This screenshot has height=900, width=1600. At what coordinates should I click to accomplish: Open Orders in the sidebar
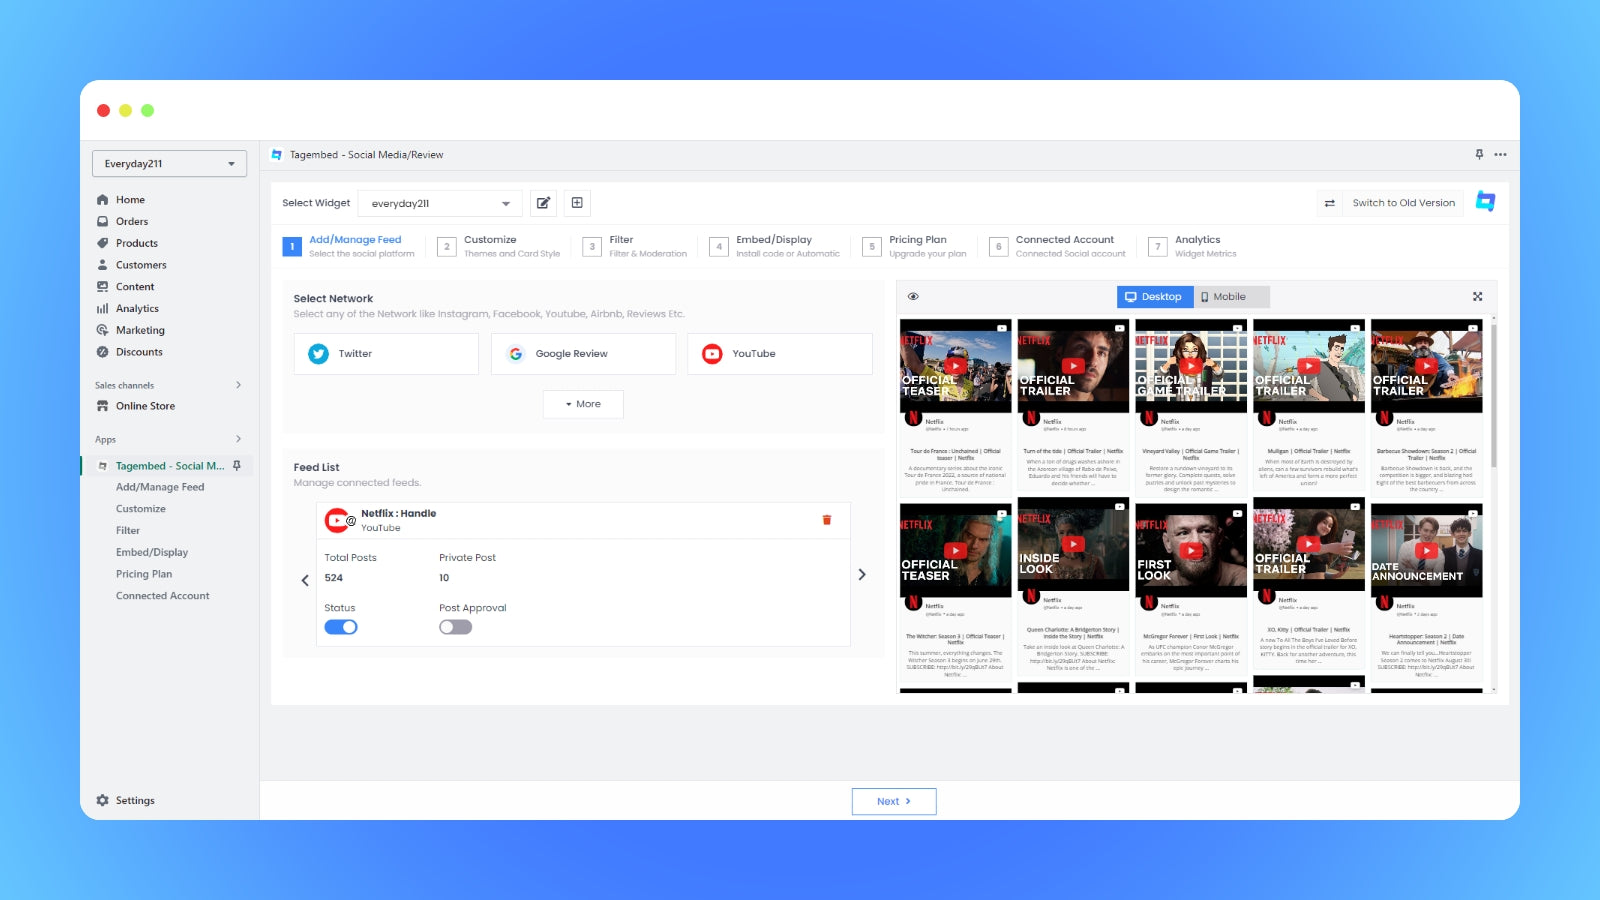point(131,222)
